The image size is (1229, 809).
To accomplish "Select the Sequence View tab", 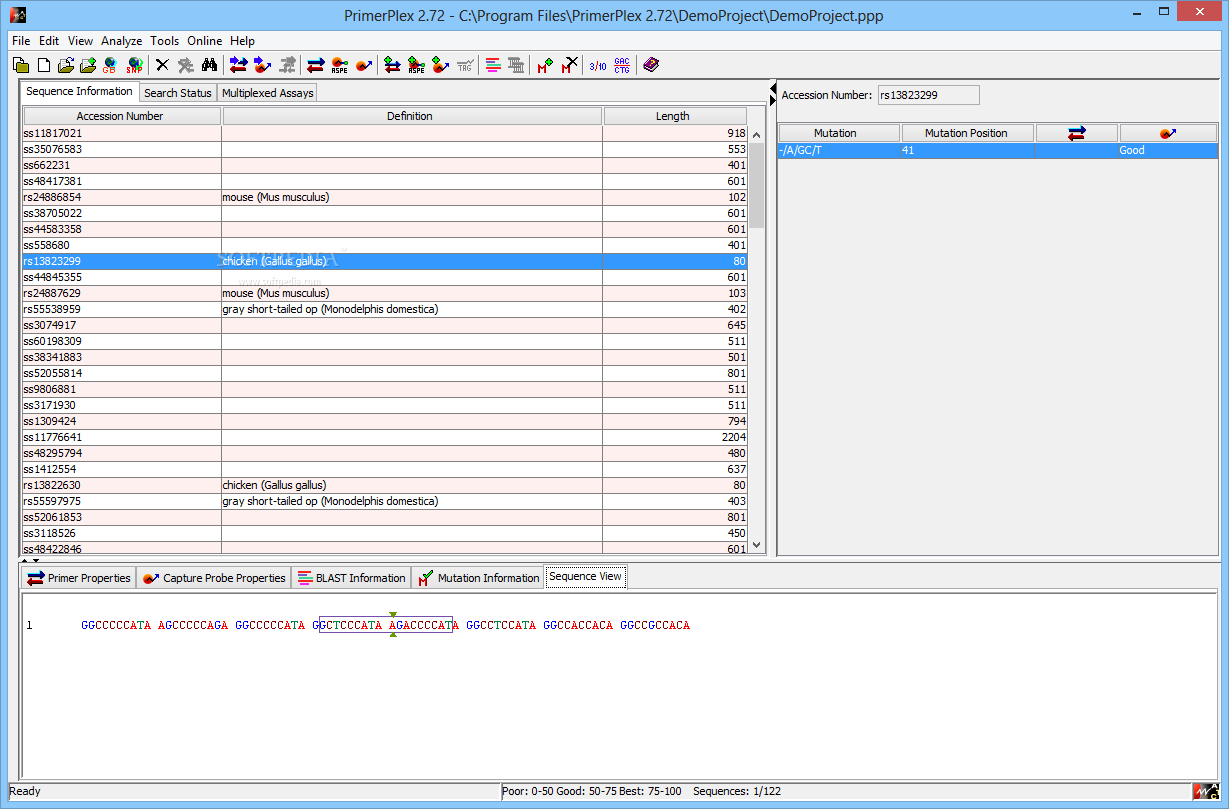I will click(585, 577).
